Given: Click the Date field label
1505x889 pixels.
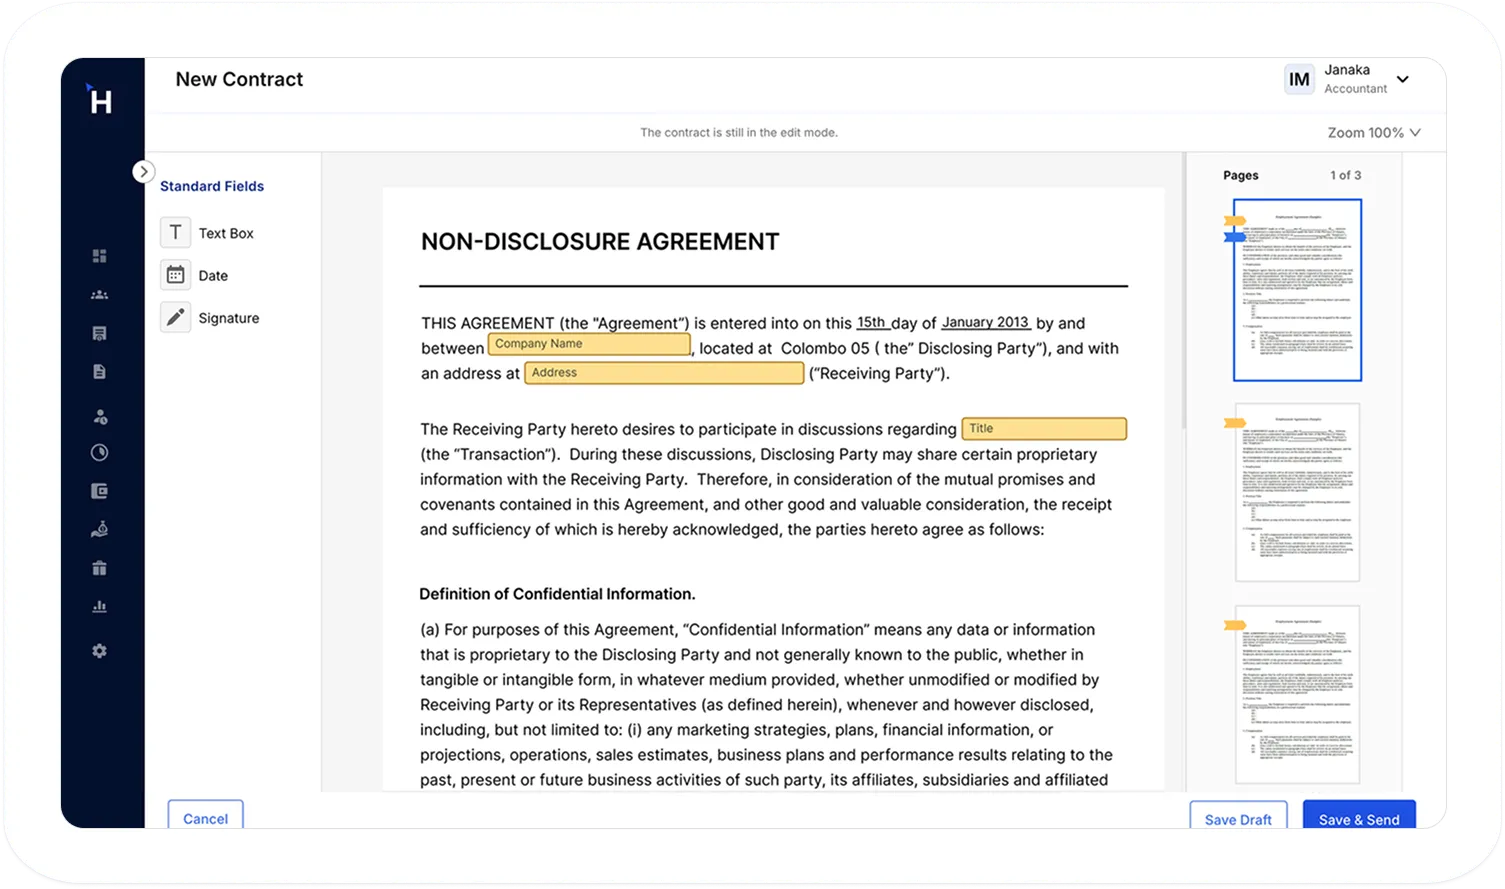Looking at the screenshot, I should (213, 275).
